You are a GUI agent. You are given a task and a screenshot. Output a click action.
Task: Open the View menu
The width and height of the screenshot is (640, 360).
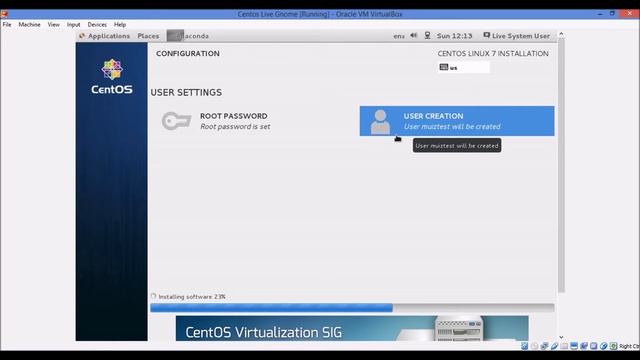[x=53, y=24]
